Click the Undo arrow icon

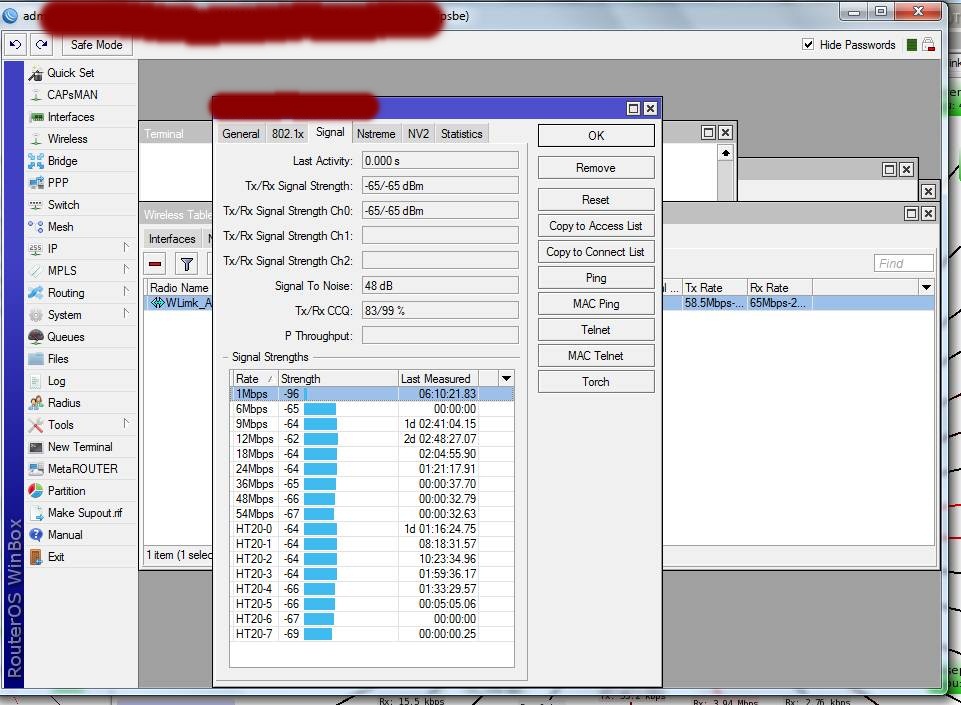[x=14, y=44]
